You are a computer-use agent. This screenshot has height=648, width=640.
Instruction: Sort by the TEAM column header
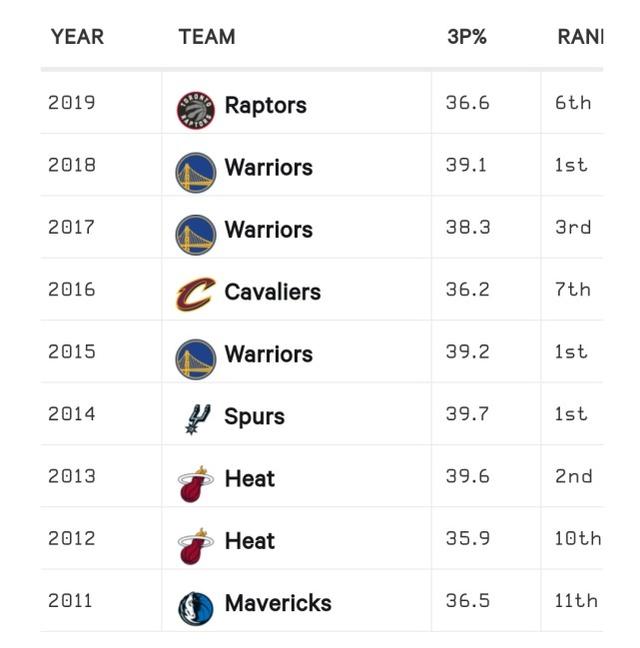(x=207, y=37)
